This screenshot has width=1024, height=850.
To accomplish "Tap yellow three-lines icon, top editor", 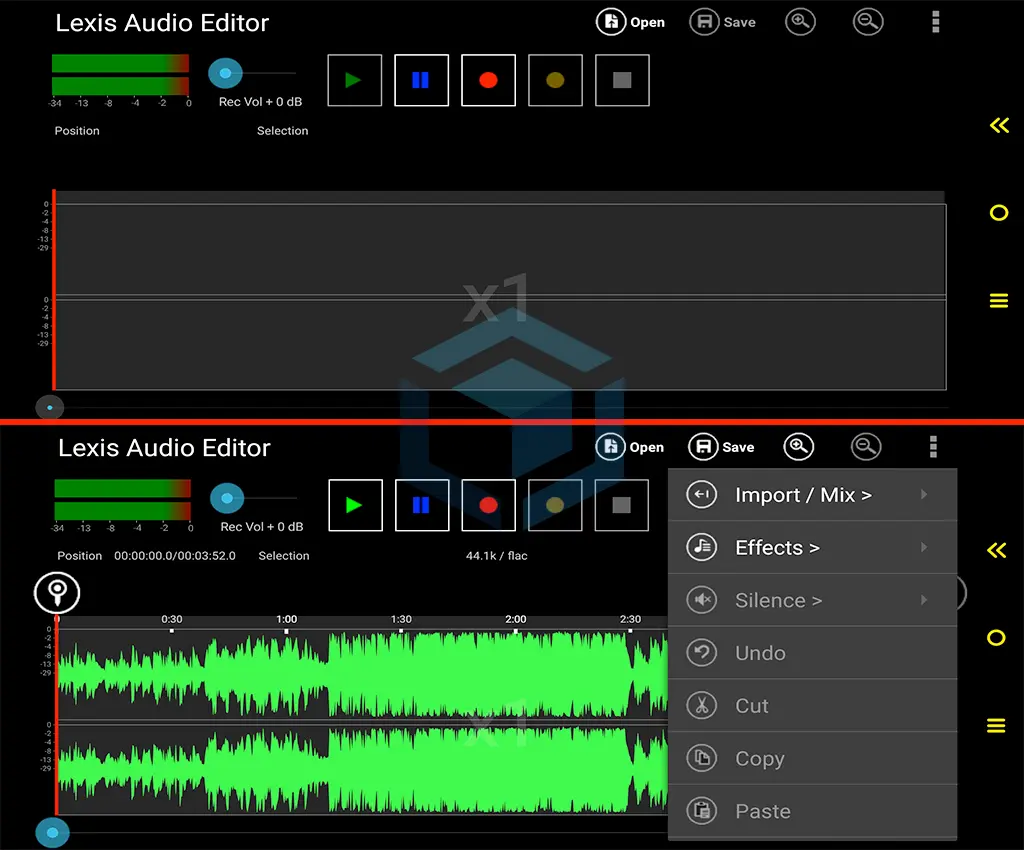I will [999, 301].
